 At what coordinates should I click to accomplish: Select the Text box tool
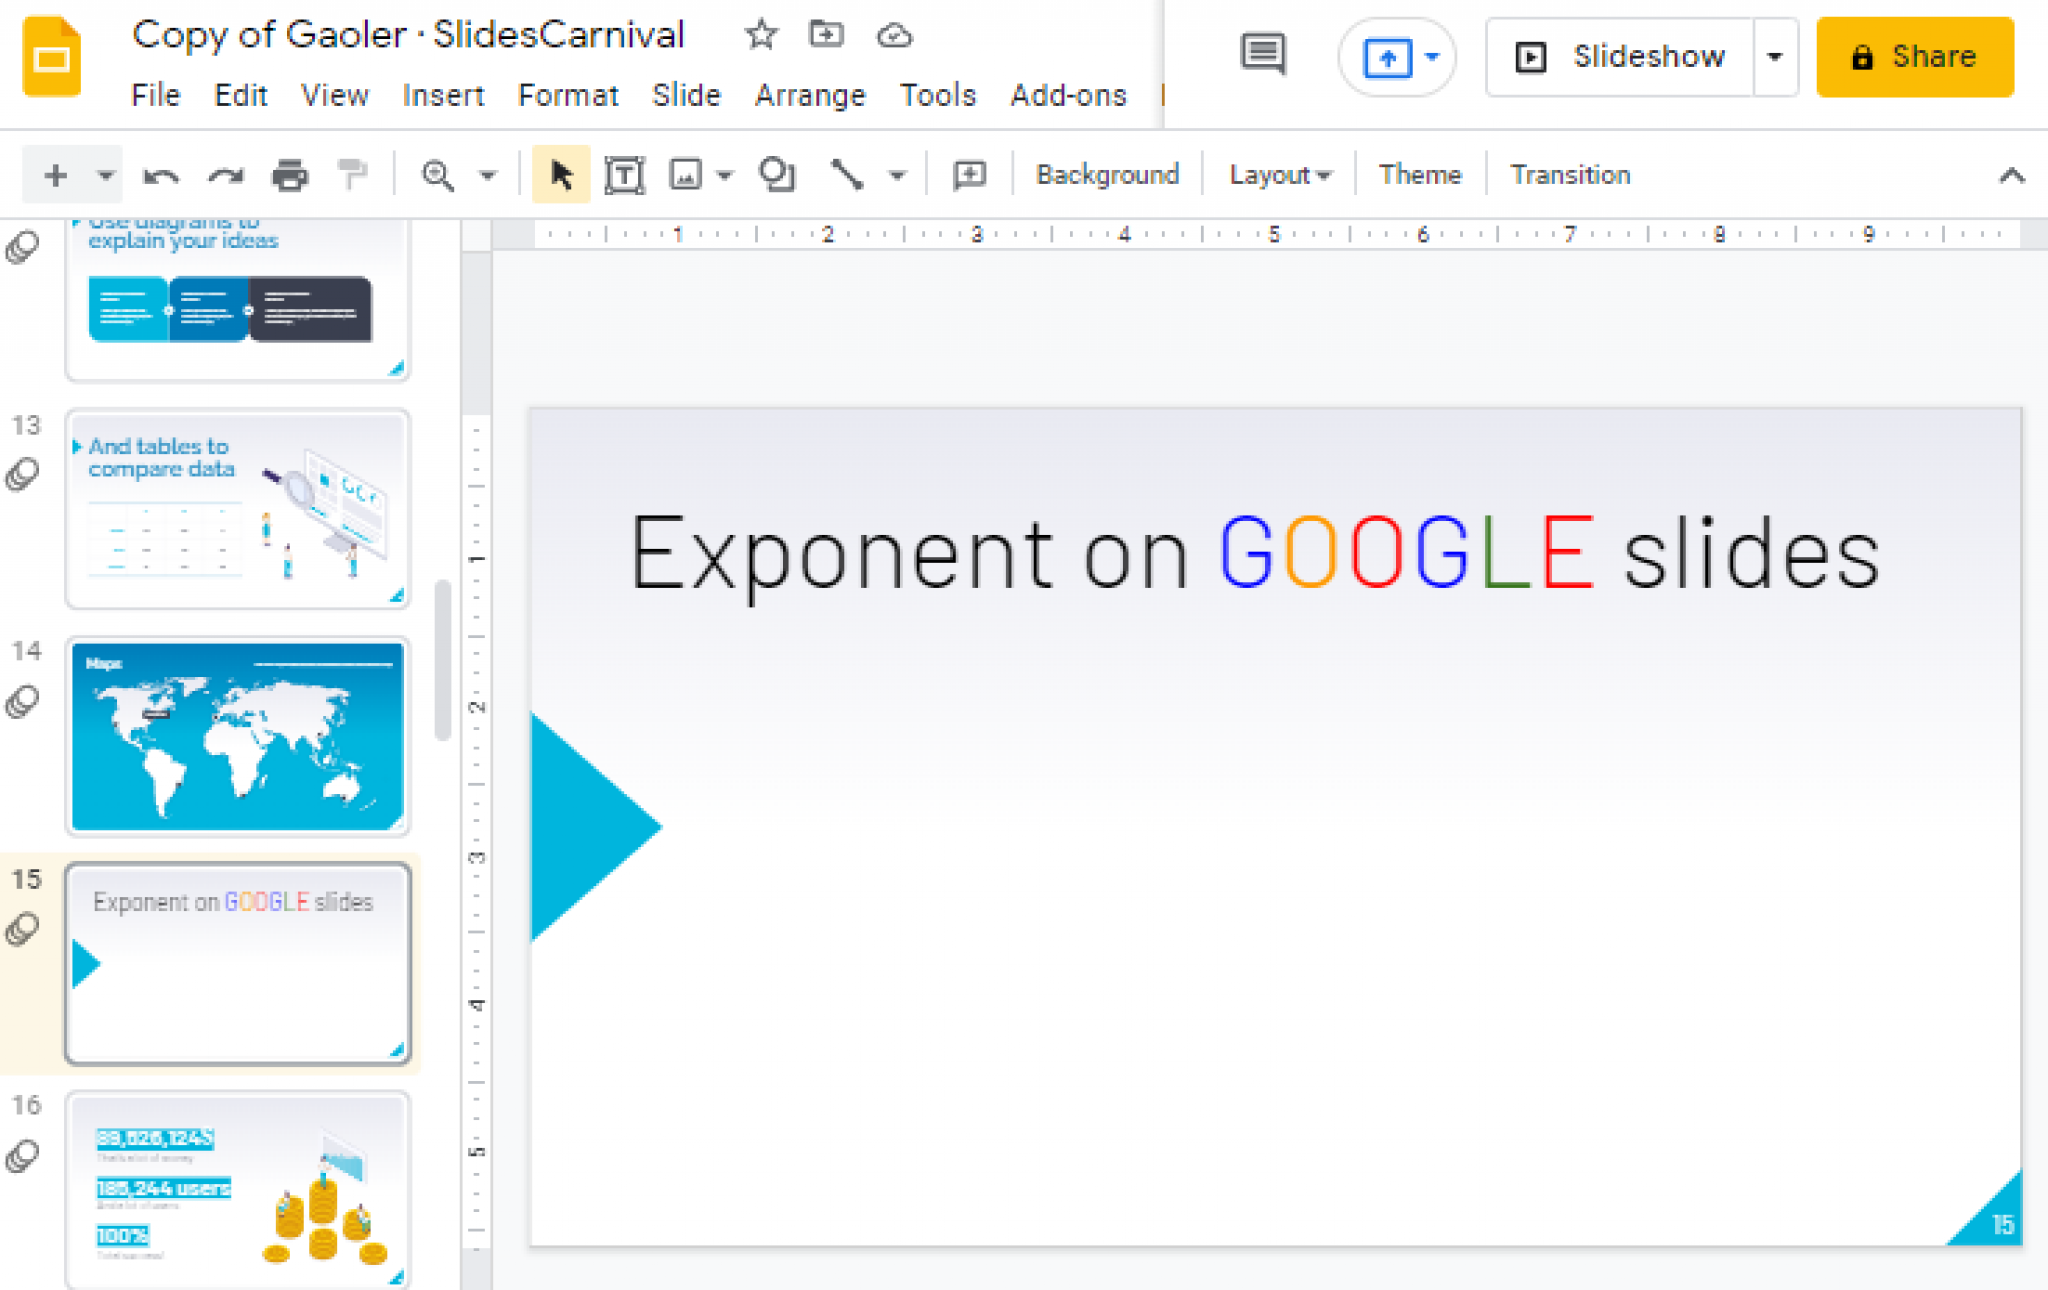pos(624,175)
